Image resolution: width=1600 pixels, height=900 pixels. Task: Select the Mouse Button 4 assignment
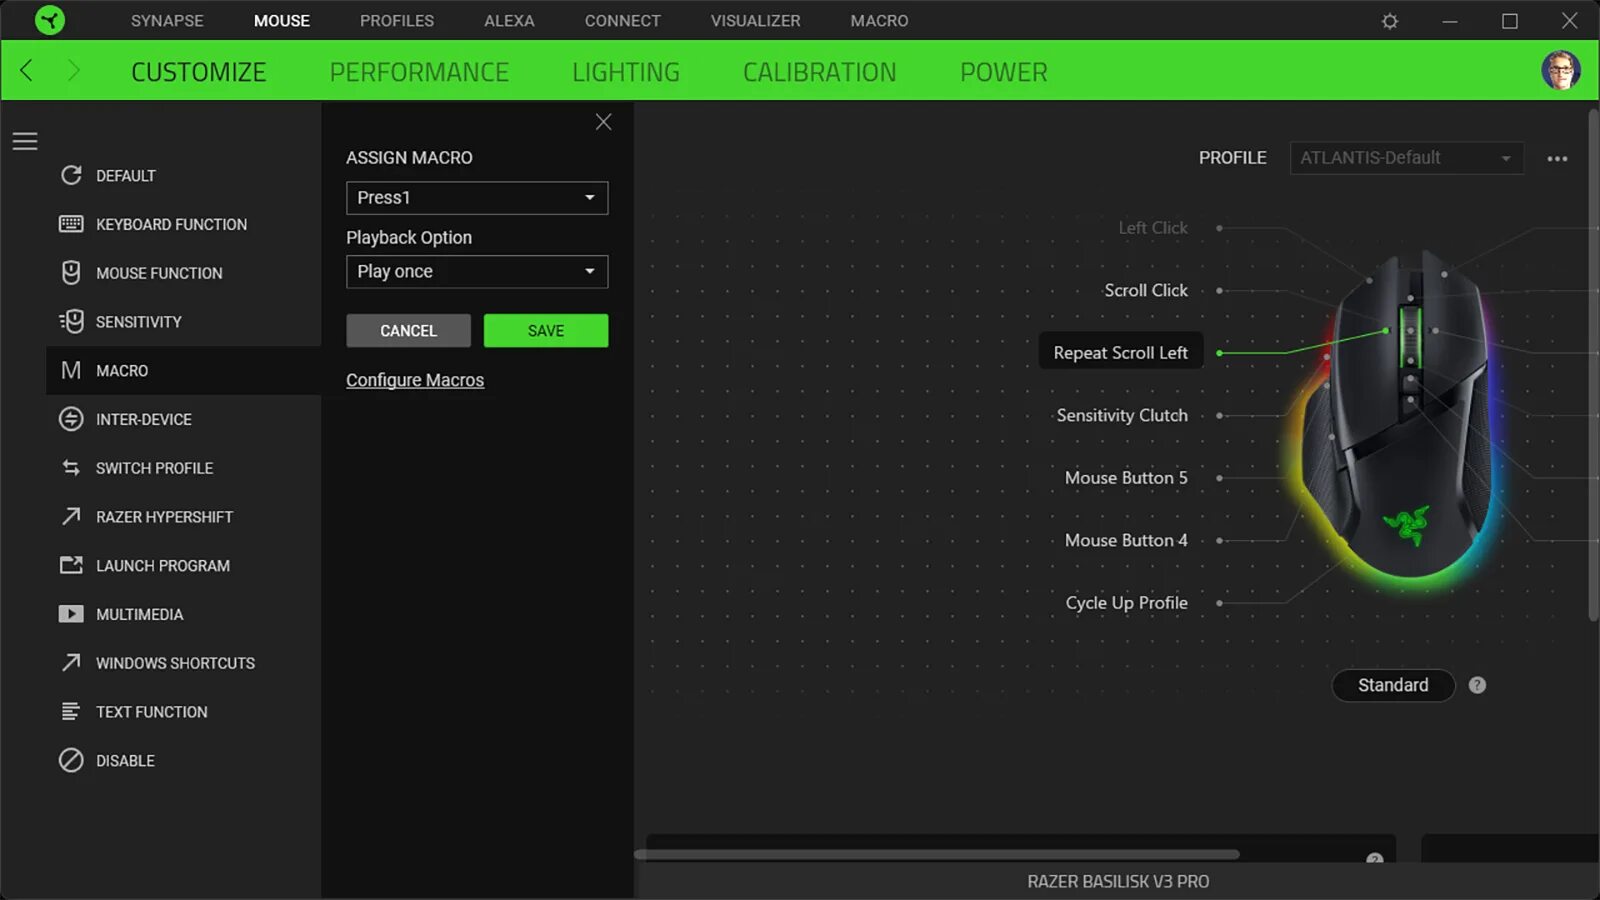pyautogui.click(x=1126, y=540)
